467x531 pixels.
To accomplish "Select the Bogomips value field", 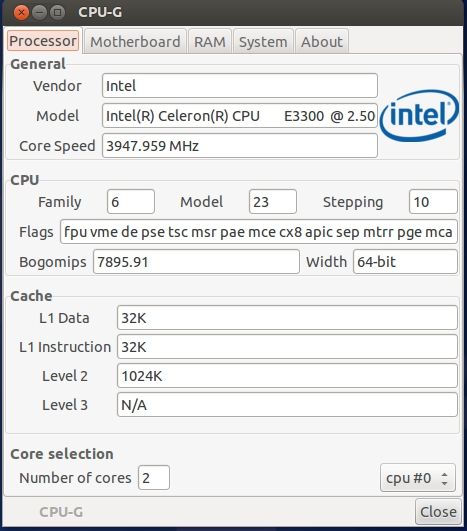I will point(196,262).
